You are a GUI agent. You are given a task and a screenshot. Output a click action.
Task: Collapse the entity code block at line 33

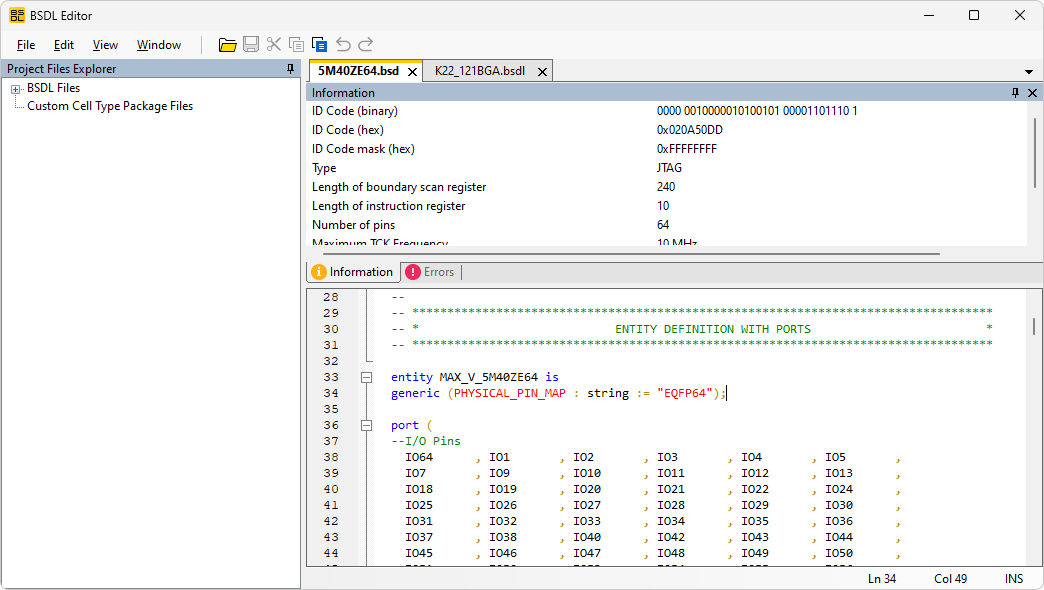coord(366,377)
